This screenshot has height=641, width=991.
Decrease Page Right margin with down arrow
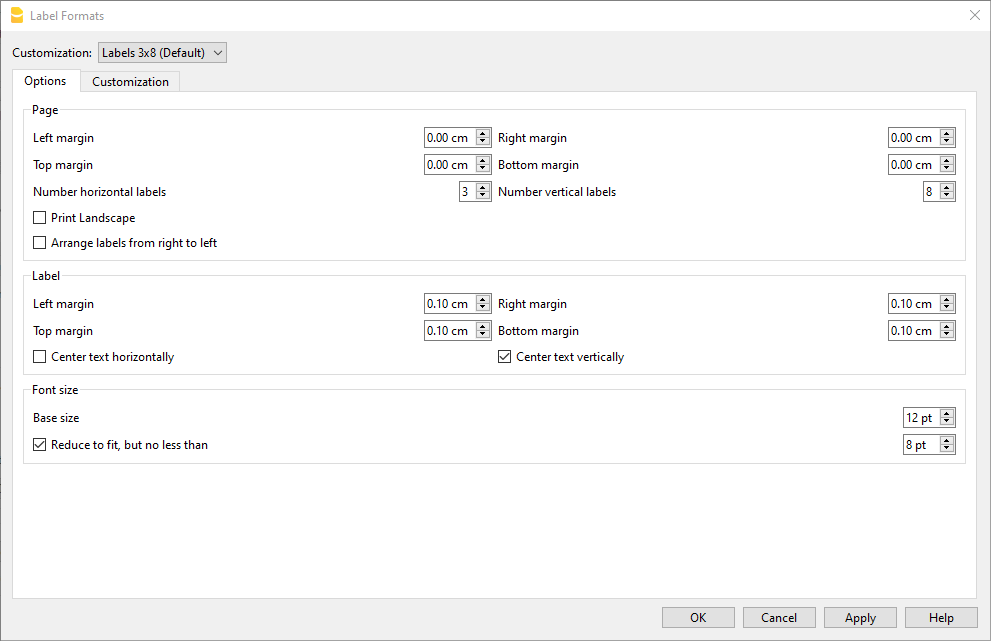pos(947,142)
